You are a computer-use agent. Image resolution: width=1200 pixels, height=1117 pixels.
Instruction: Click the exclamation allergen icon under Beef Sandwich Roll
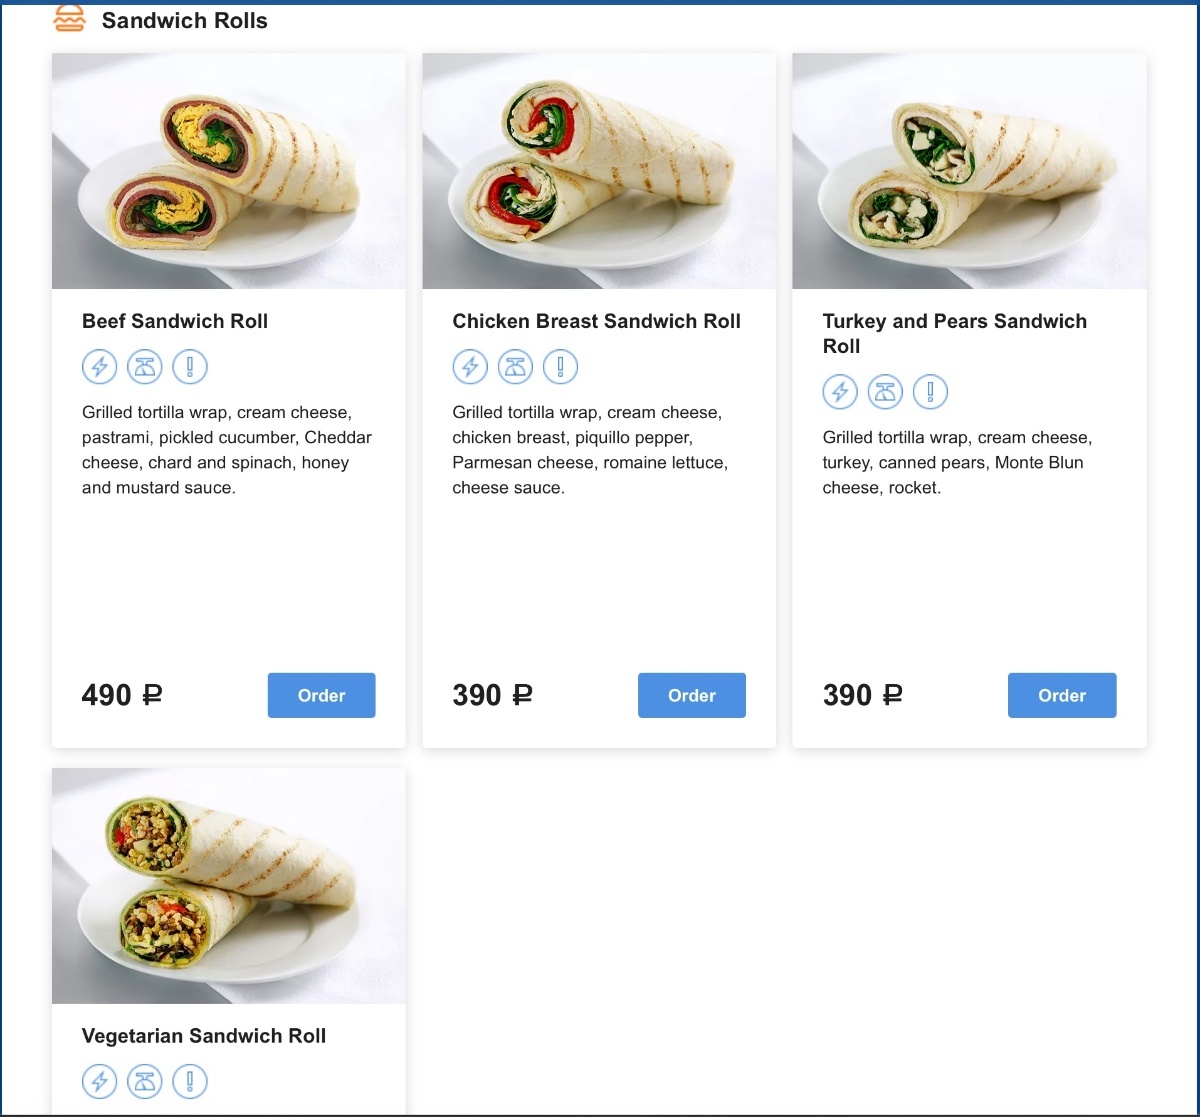tap(190, 367)
